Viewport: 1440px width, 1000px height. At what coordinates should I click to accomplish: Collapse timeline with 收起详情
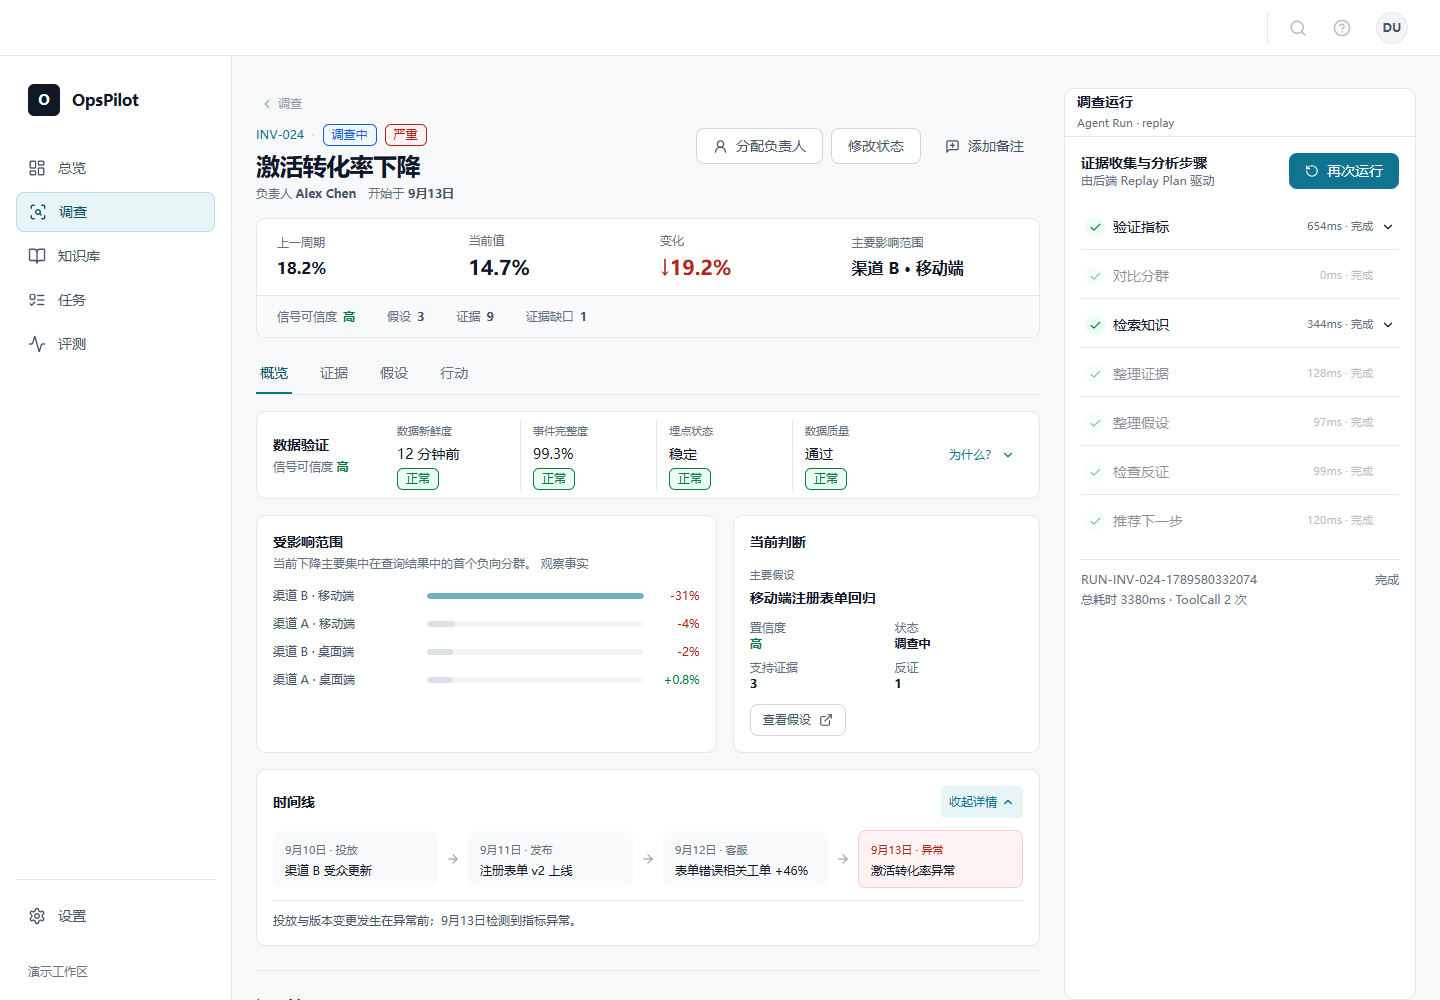(x=981, y=802)
